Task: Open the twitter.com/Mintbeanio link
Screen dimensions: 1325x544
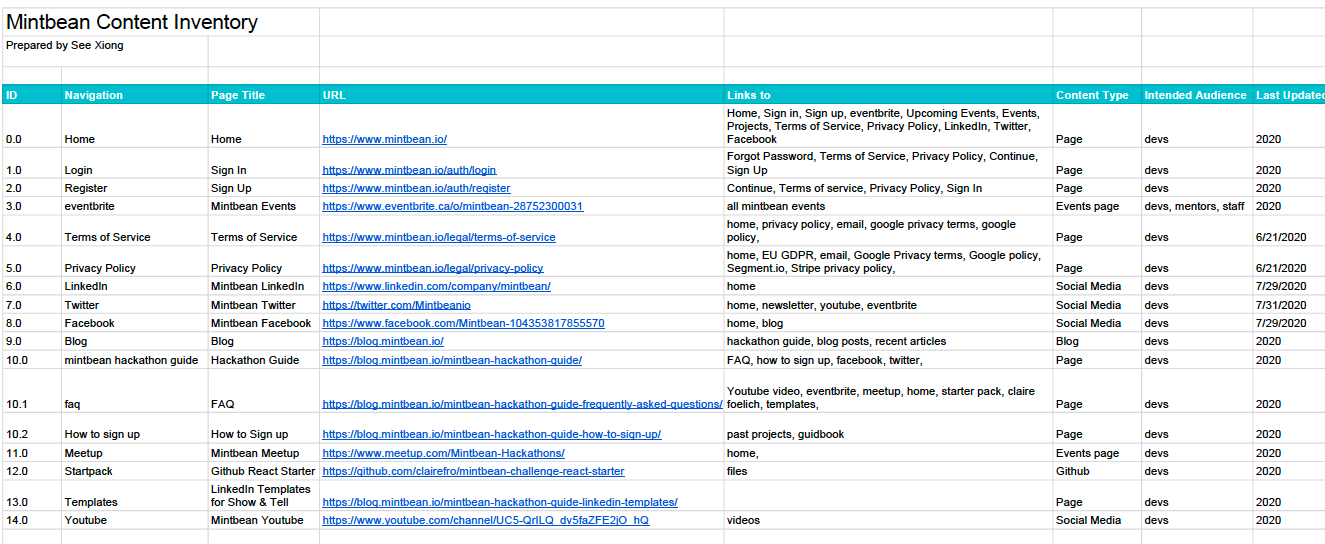Action: (396, 306)
